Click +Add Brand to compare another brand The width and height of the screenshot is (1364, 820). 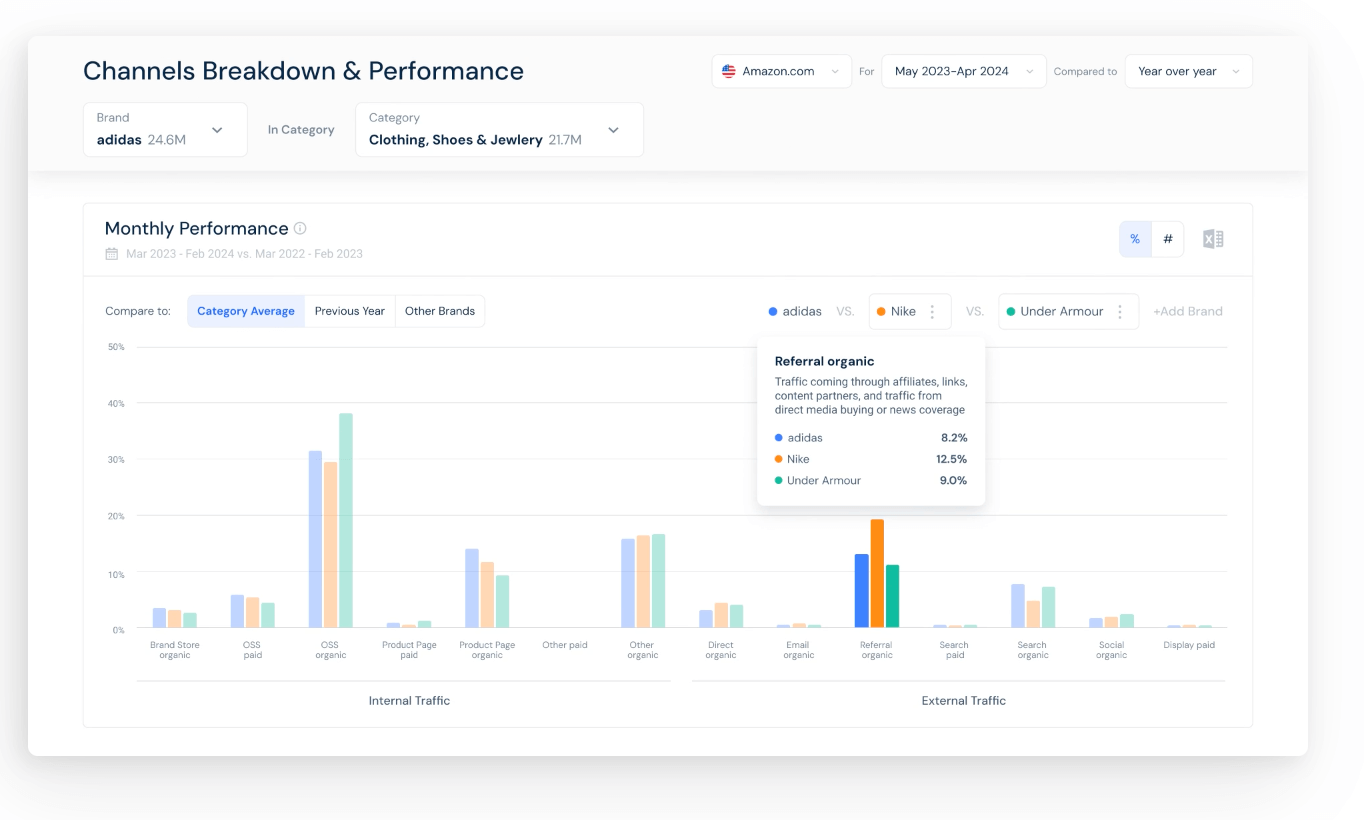pyautogui.click(x=1188, y=311)
